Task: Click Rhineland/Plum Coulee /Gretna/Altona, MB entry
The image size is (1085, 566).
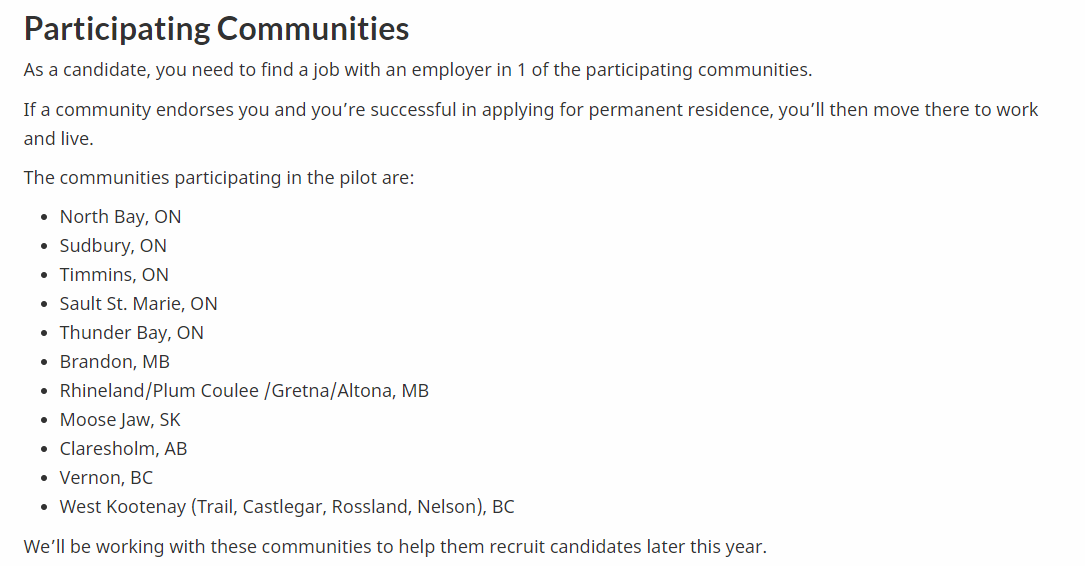Action: coord(244,391)
